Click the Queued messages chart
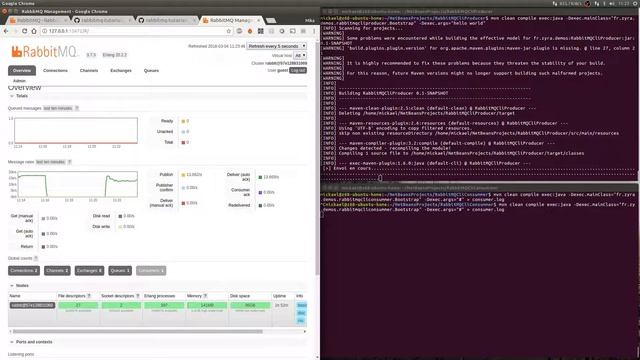 pyautogui.click(x=76, y=131)
